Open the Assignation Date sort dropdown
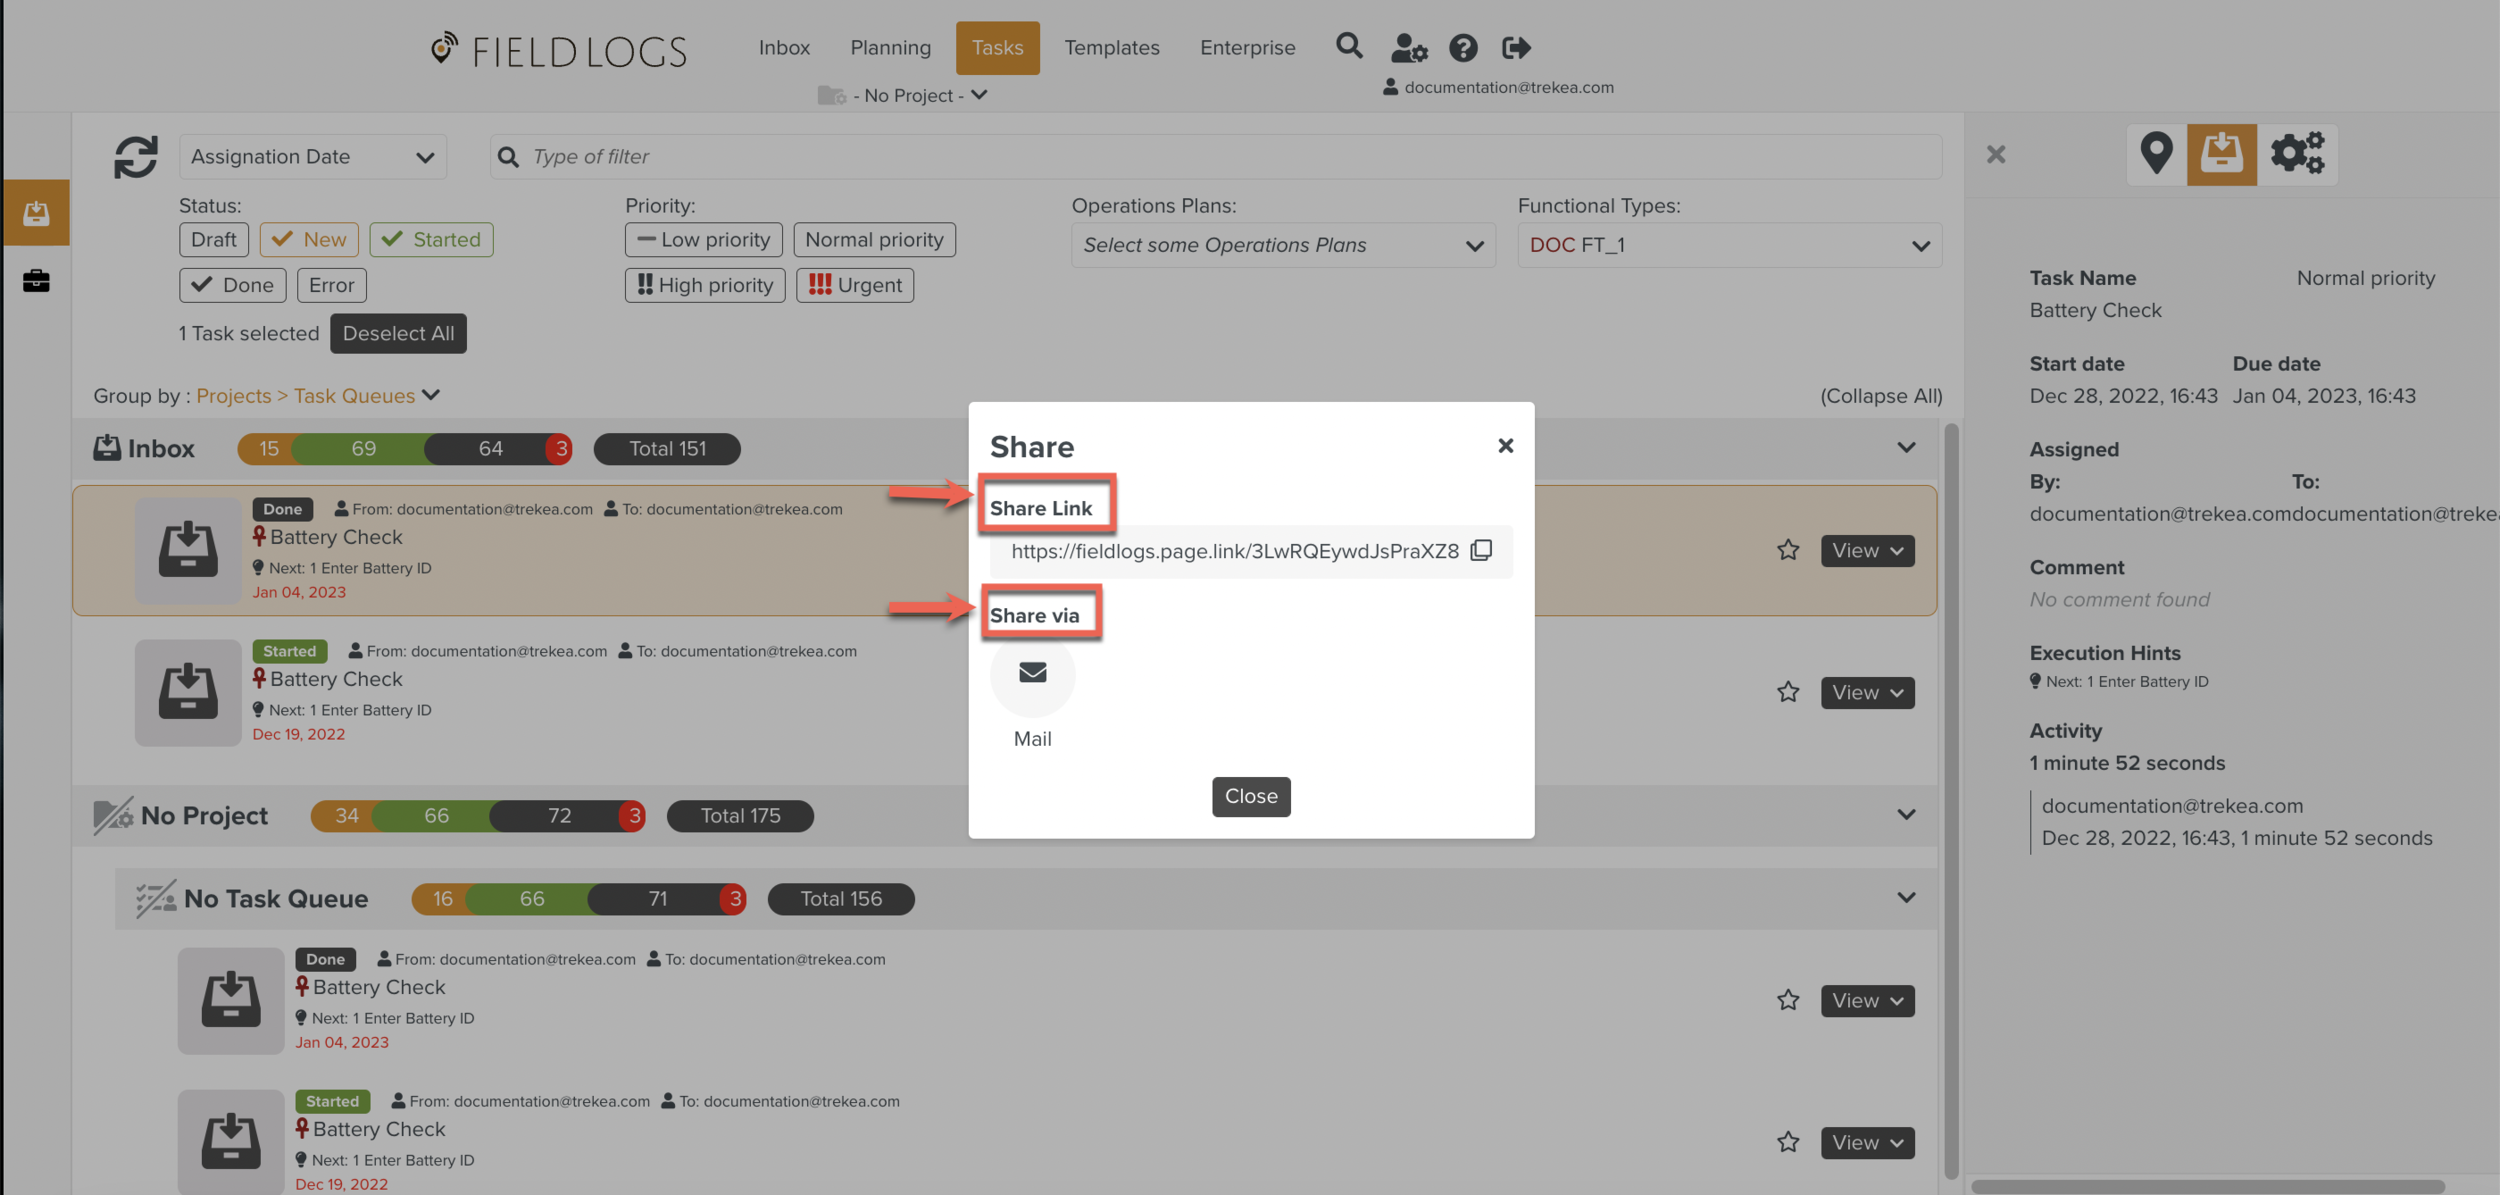Viewport: 2500px width, 1195px height. [312, 157]
